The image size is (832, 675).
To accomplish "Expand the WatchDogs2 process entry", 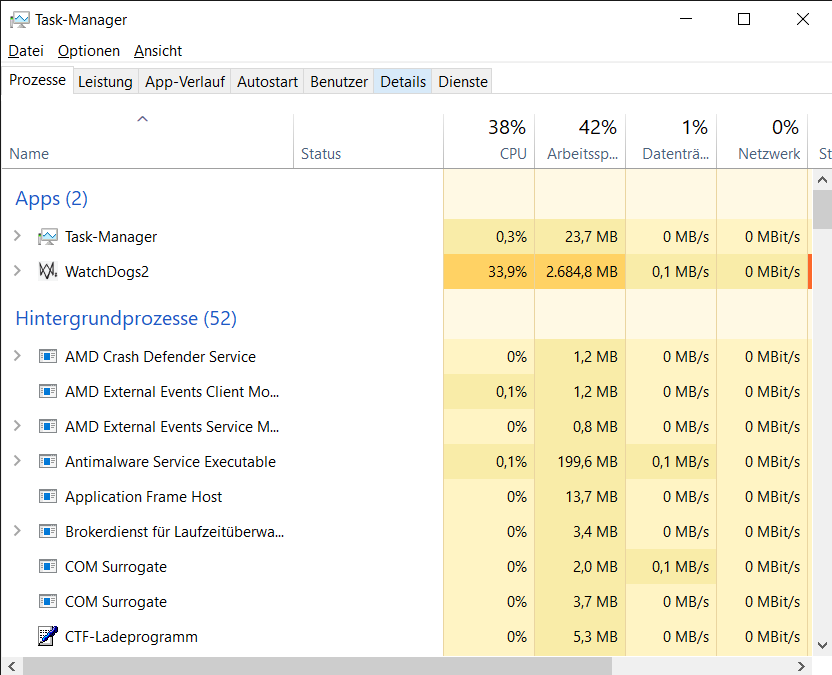I will click(19, 271).
